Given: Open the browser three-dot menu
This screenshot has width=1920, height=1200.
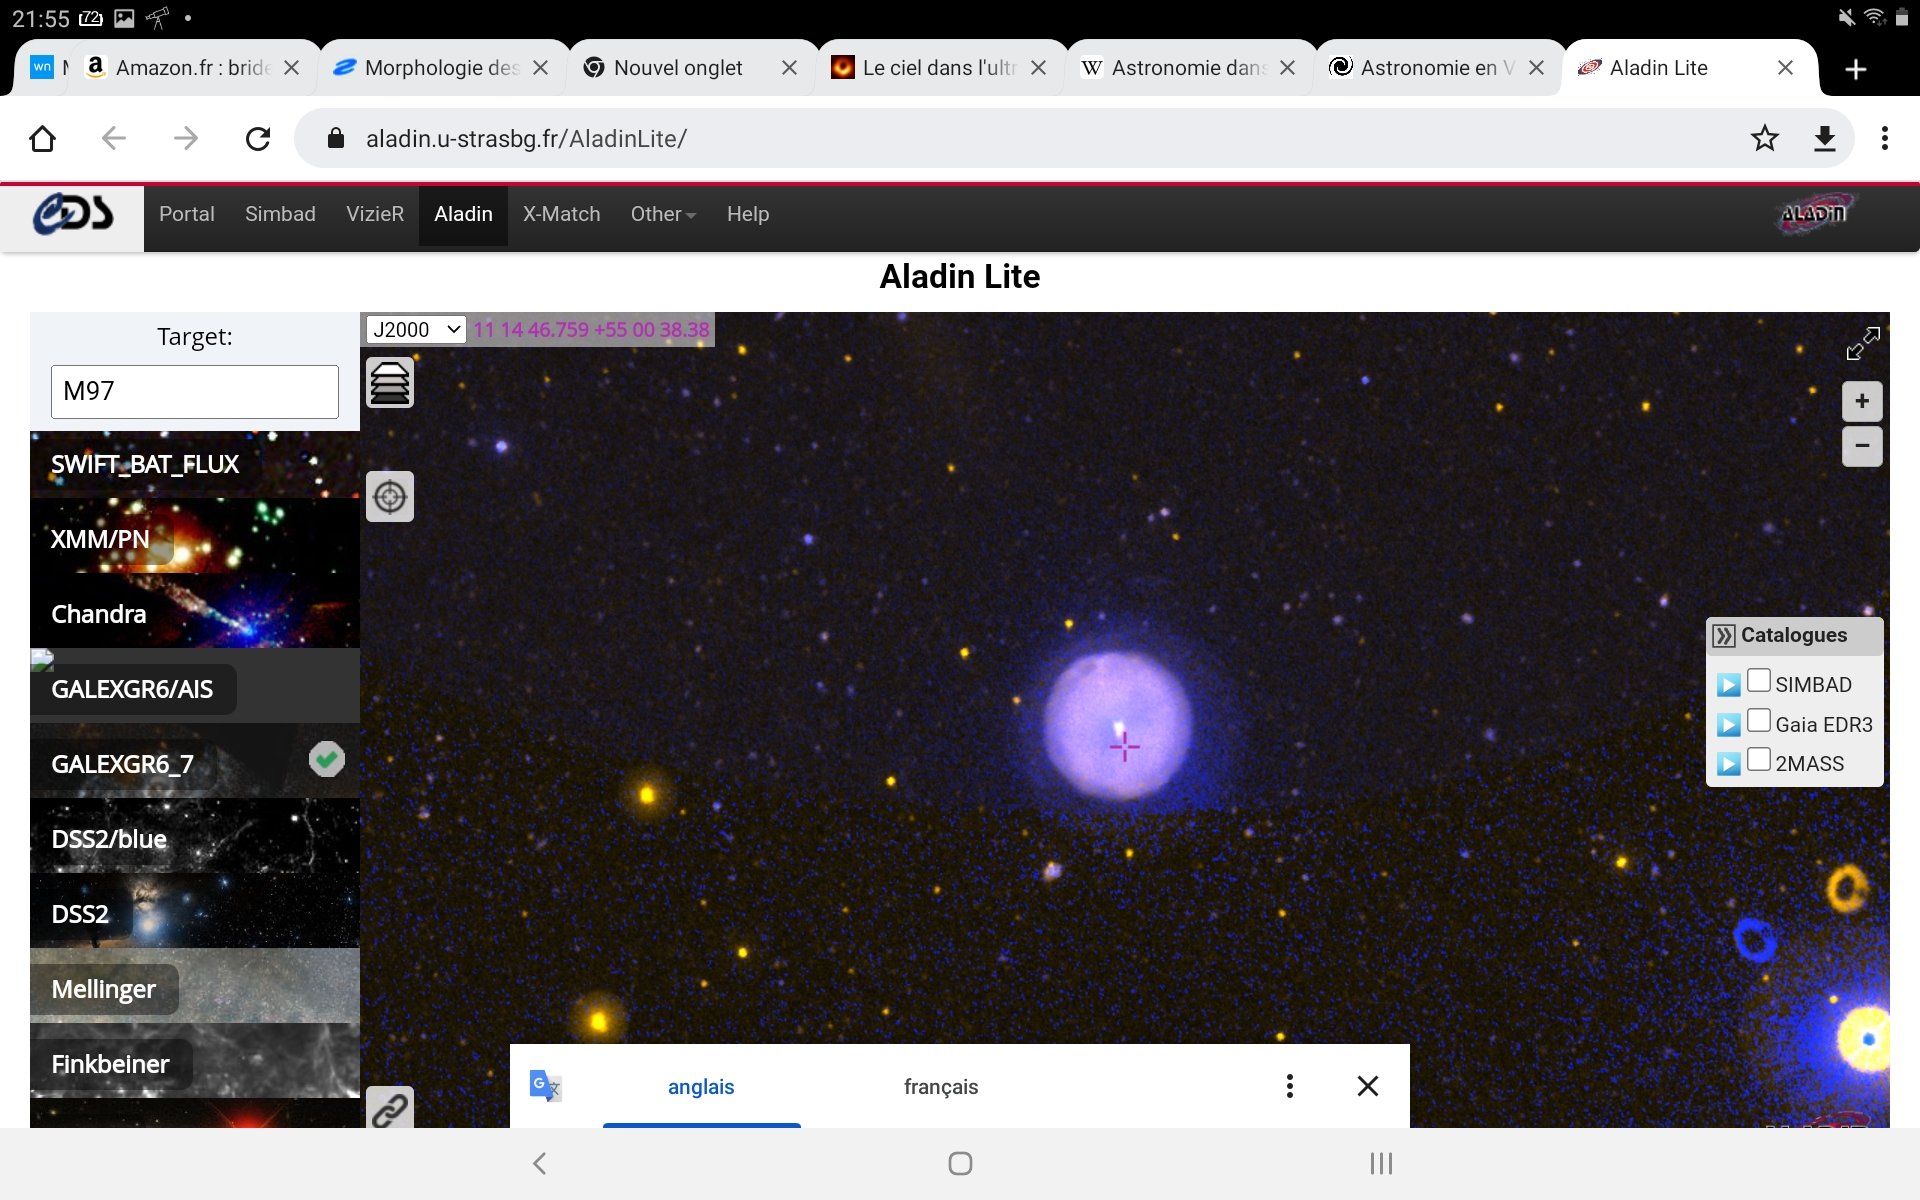Looking at the screenshot, I should pyautogui.click(x=1885, y=138).
